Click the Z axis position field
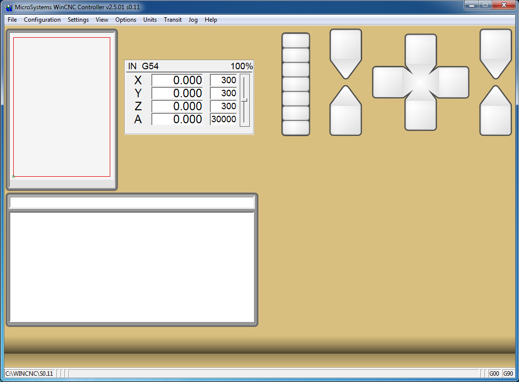 (177, 106)
